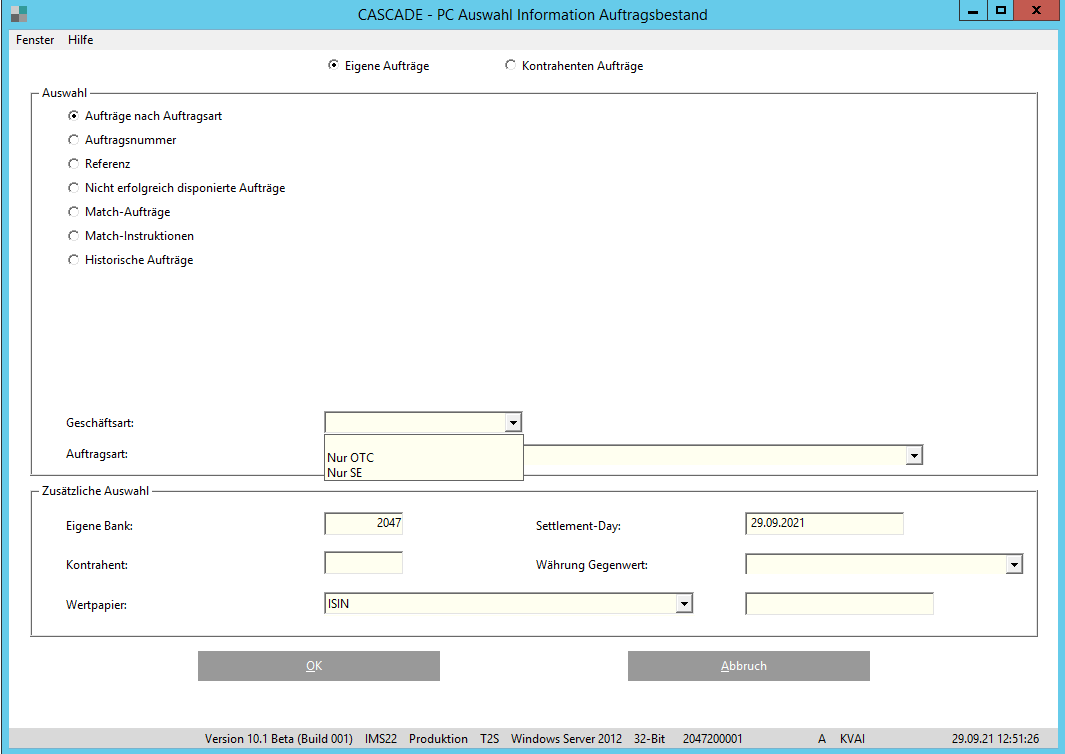Expand the Wertpapier ISIN dropdown

pyautogui.click(x=684, y=604)
